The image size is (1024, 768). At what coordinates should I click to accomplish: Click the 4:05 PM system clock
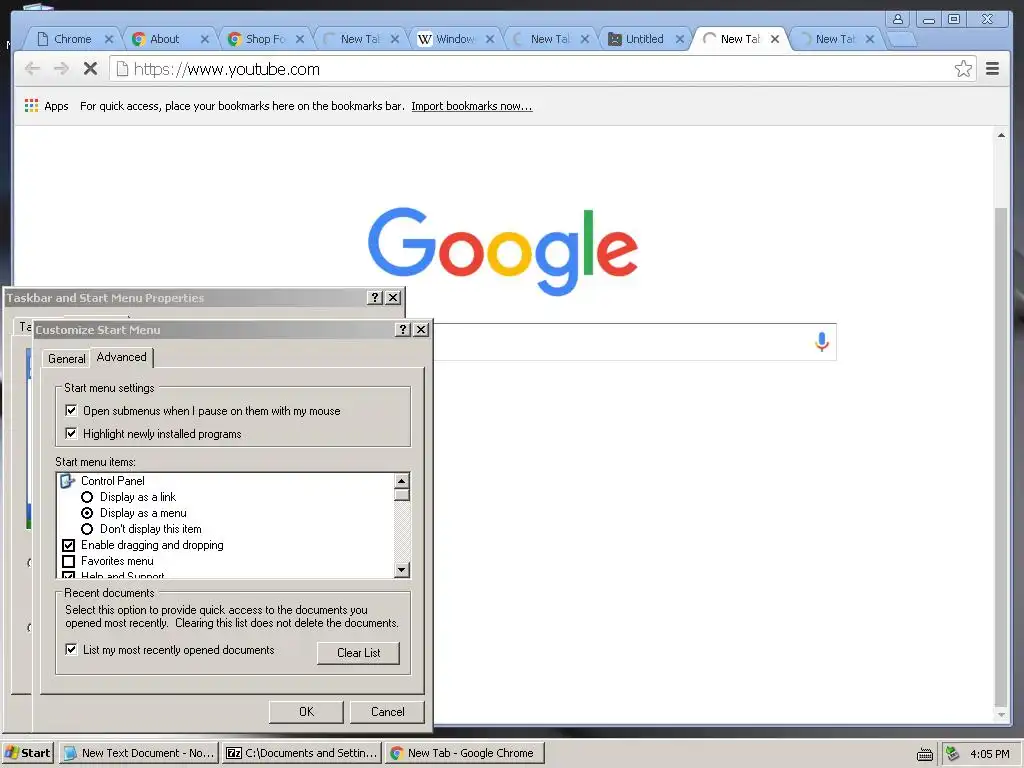coord(989,754)
